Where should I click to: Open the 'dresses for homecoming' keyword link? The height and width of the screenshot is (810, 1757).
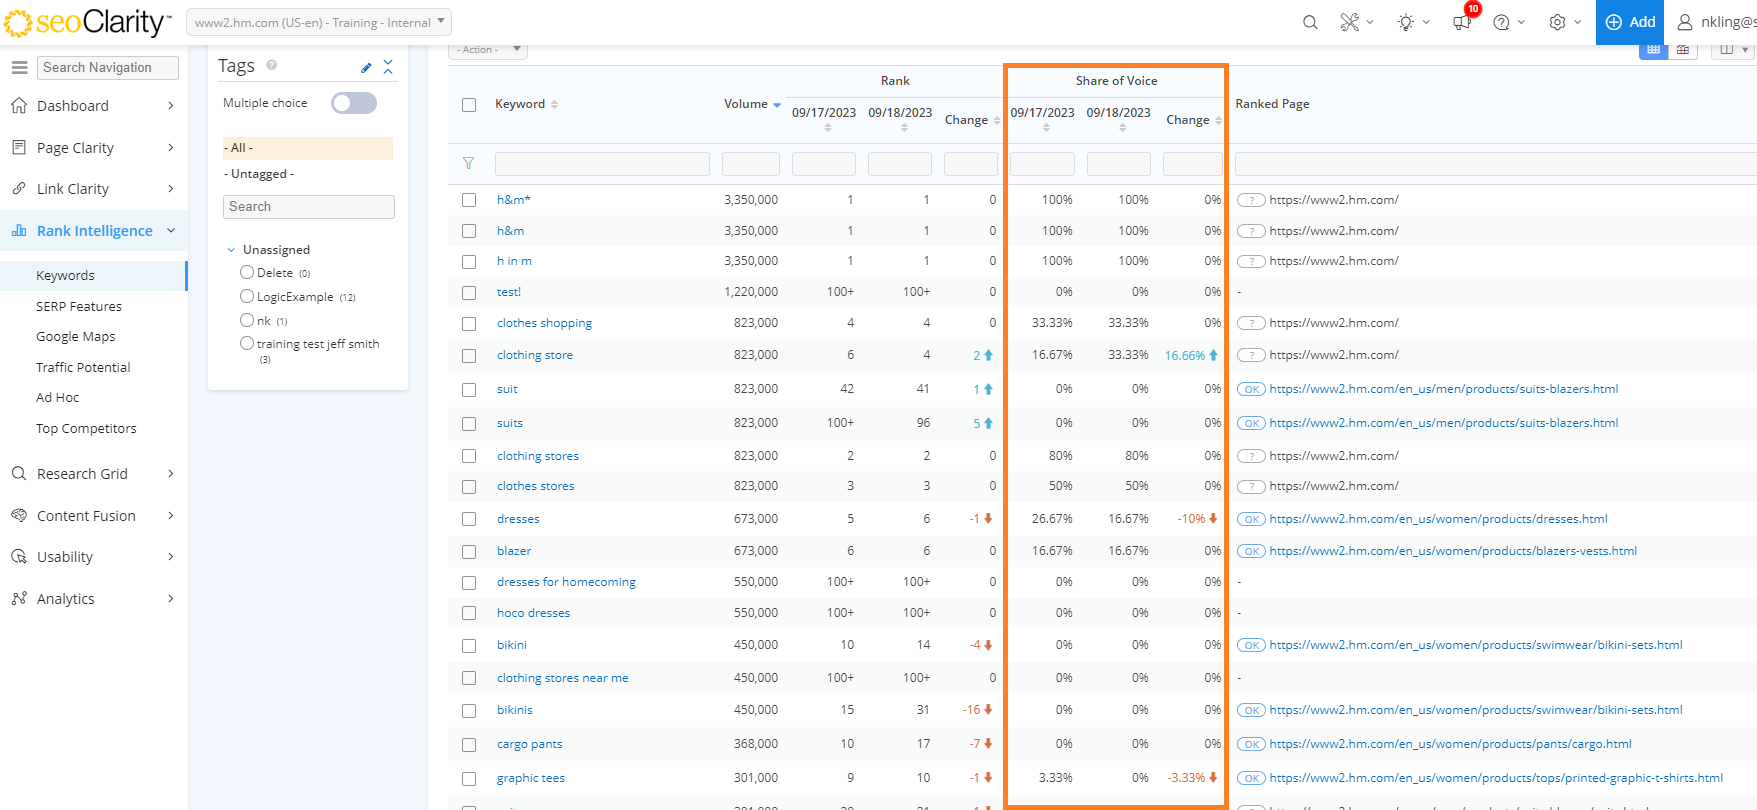coord(566,582)
